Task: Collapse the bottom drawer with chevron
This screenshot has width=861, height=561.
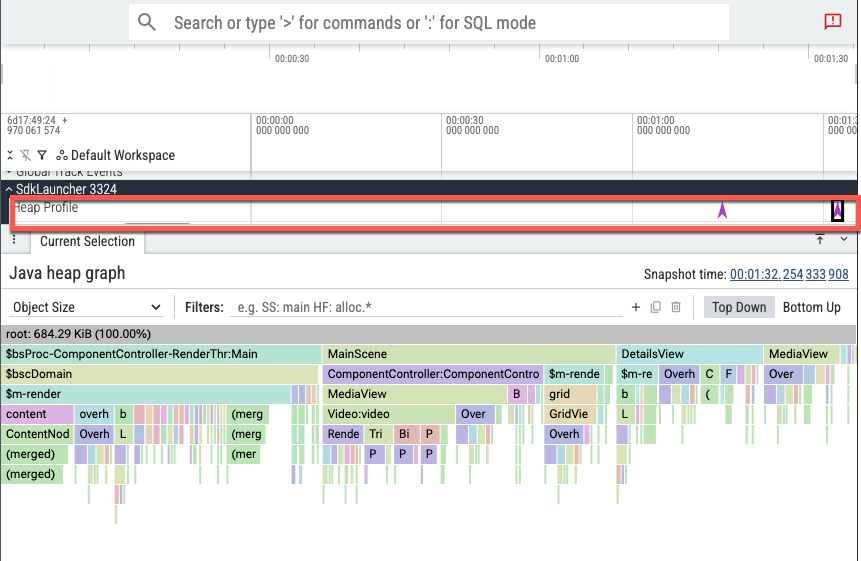Action: 843,239
